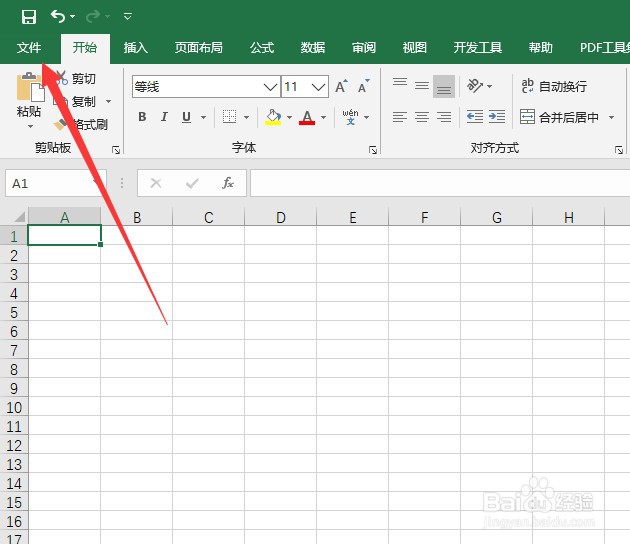Open the undo history dropdown arrow
This screenshot has width=630, height=544.
pyautogui.click(x=73, y=16)
